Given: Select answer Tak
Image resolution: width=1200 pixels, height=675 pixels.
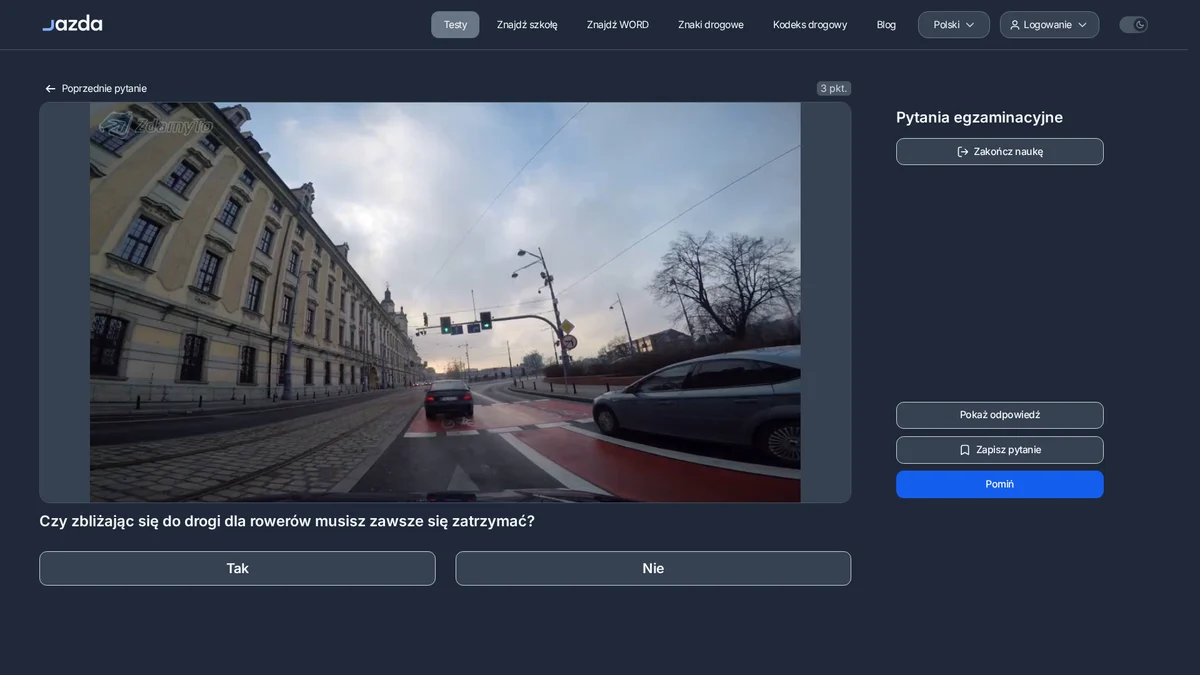Looking at the screenshot, I should pos(237,568).
